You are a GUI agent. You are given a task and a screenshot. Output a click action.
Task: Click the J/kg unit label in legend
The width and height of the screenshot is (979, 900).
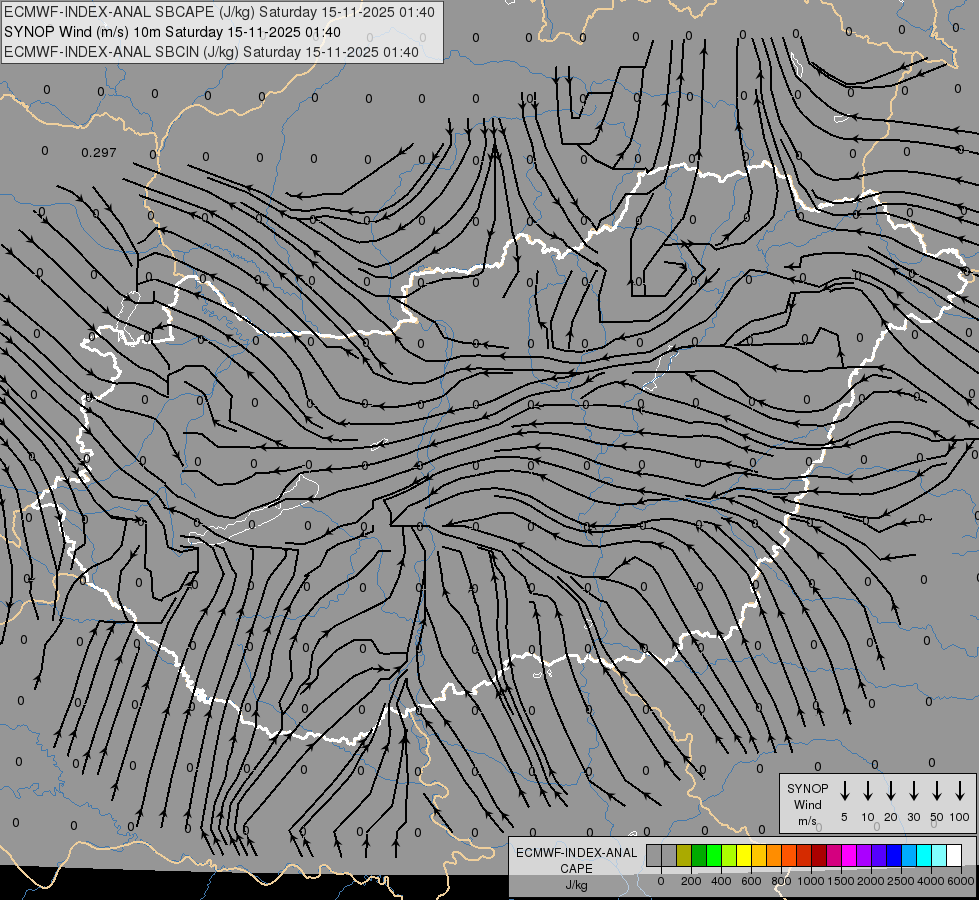coord(576,885)
